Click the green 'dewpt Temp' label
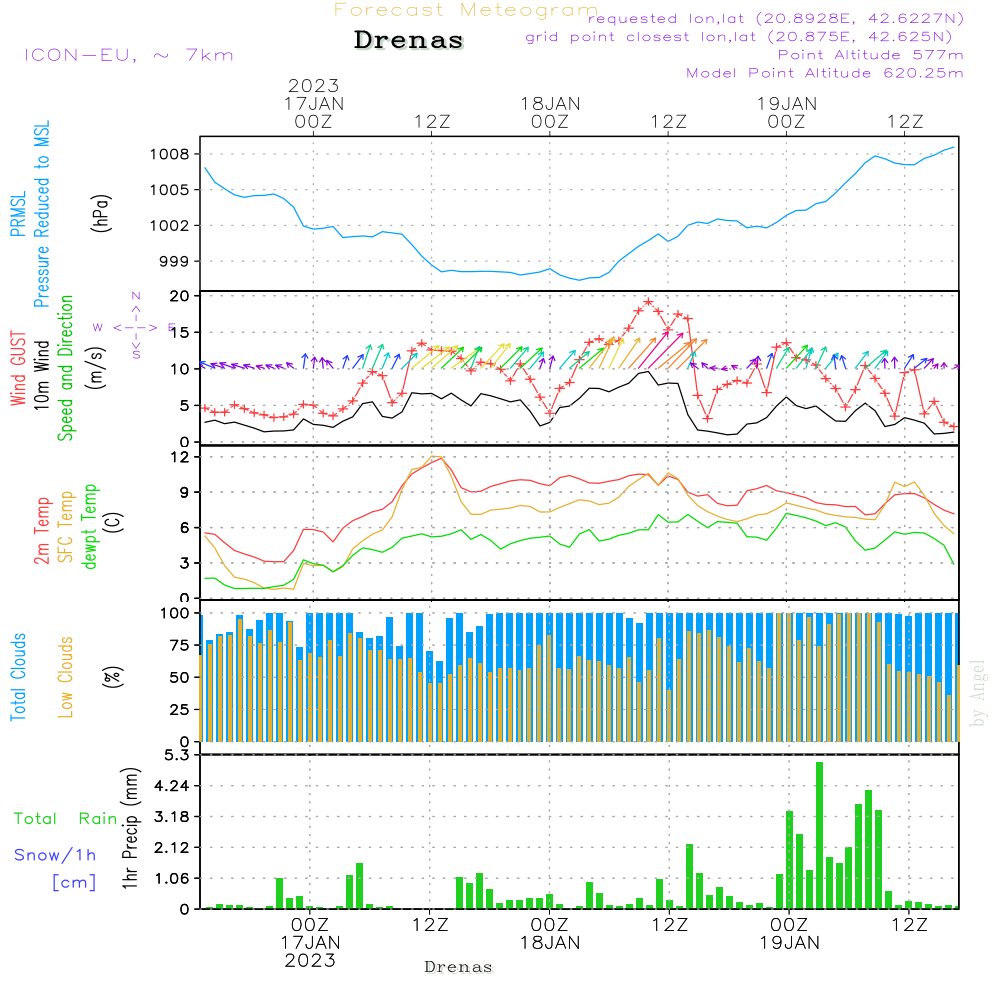The image size is (1000, 1000). [x=89, y=526]
